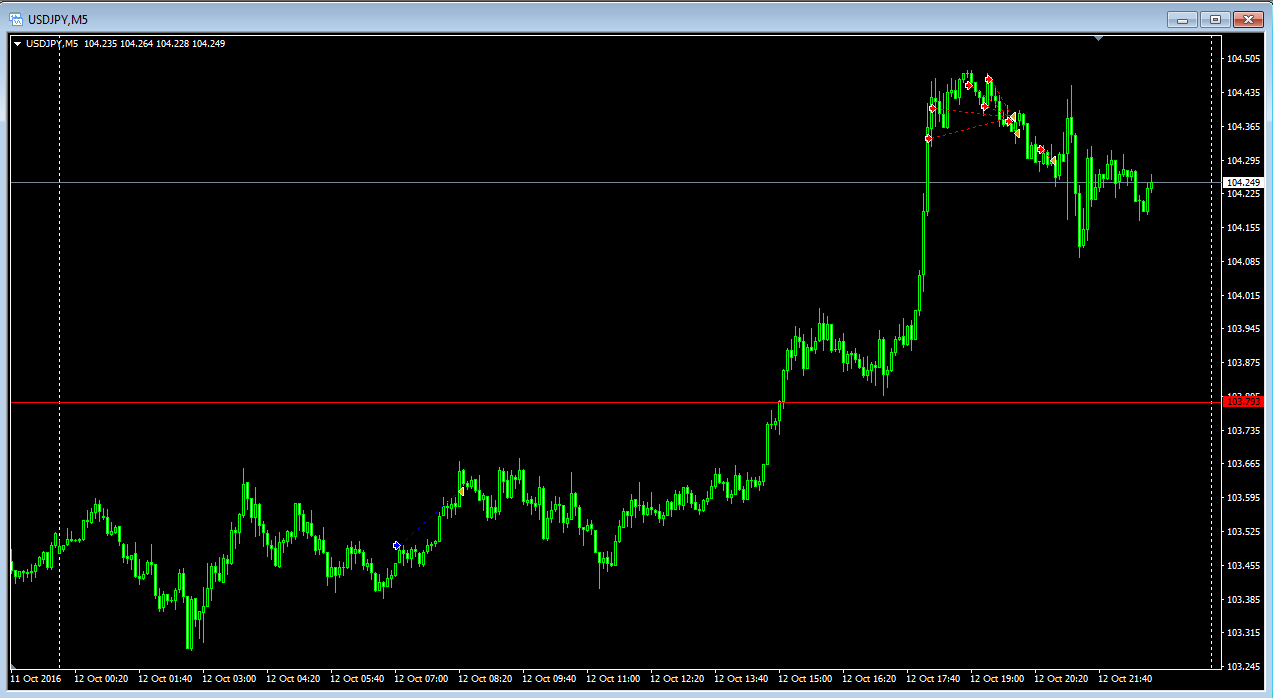
Task: Click the 12 Oct 11:00 time label
Action: (613, 679)
